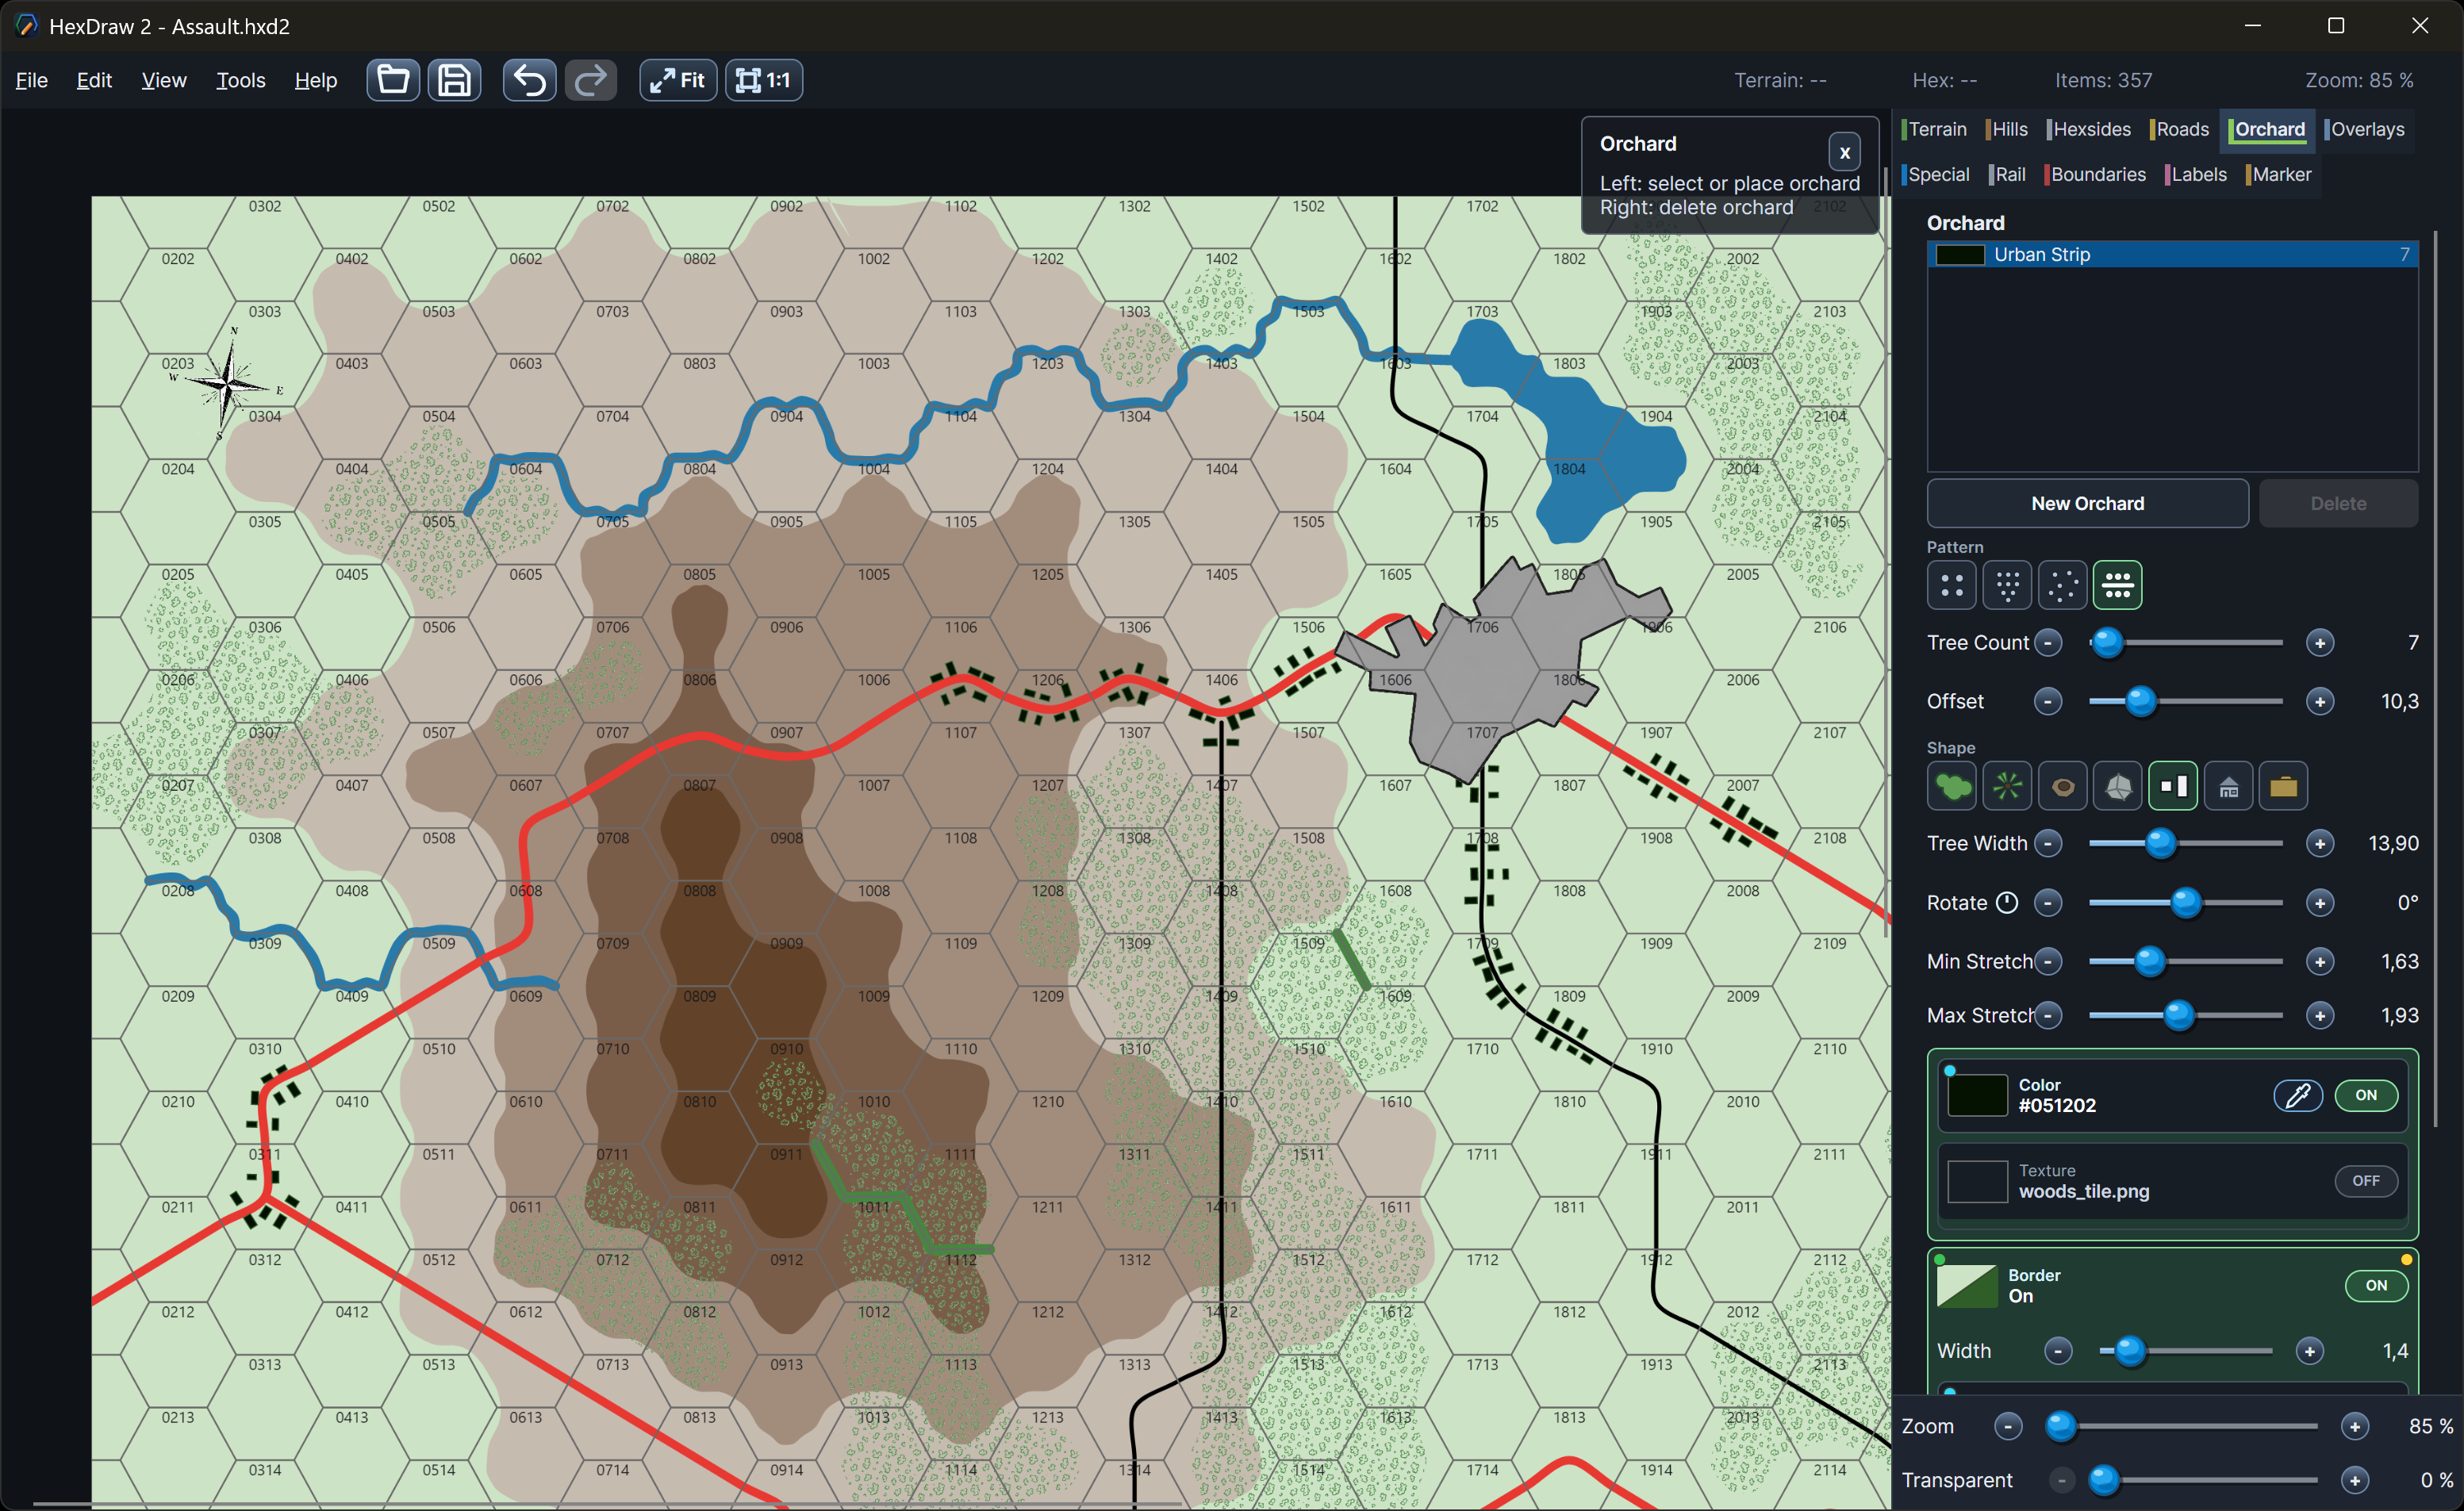Choose the tan briefcase-like box shape
This screenshot has height=1511, width=2464.
pos(2283,786)
